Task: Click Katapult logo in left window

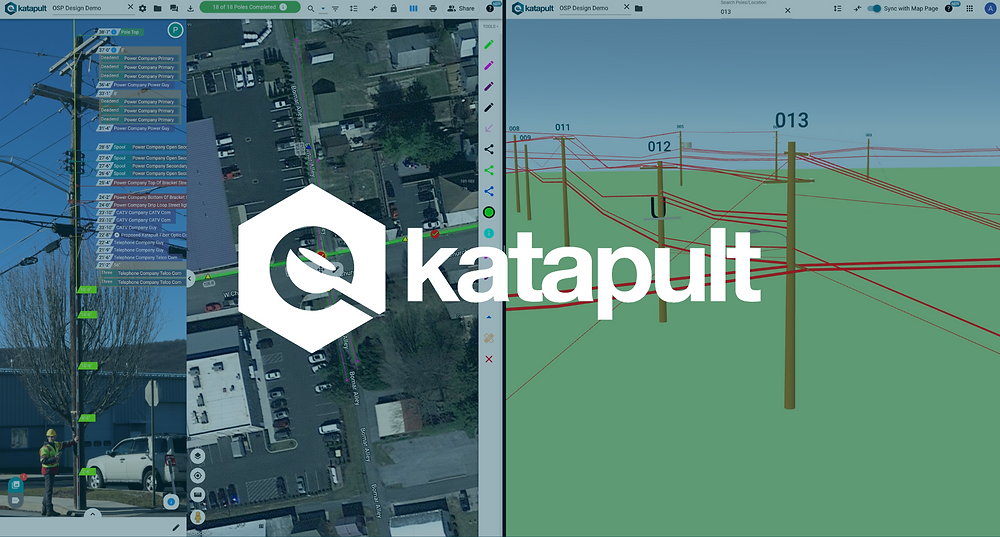Action: pyautogui.click(x=26, y=8)
